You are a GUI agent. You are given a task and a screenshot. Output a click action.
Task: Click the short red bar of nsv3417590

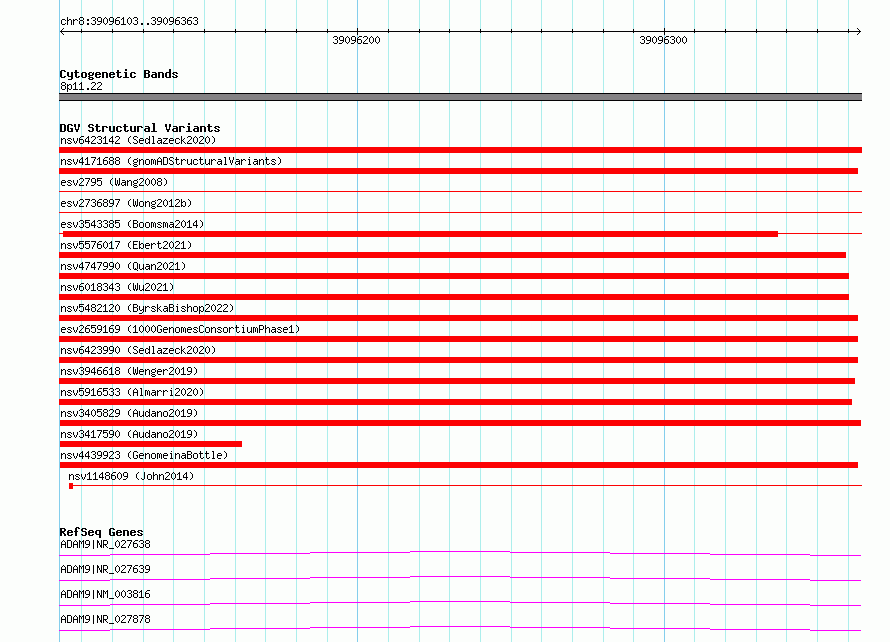click(x=150, y=444)
